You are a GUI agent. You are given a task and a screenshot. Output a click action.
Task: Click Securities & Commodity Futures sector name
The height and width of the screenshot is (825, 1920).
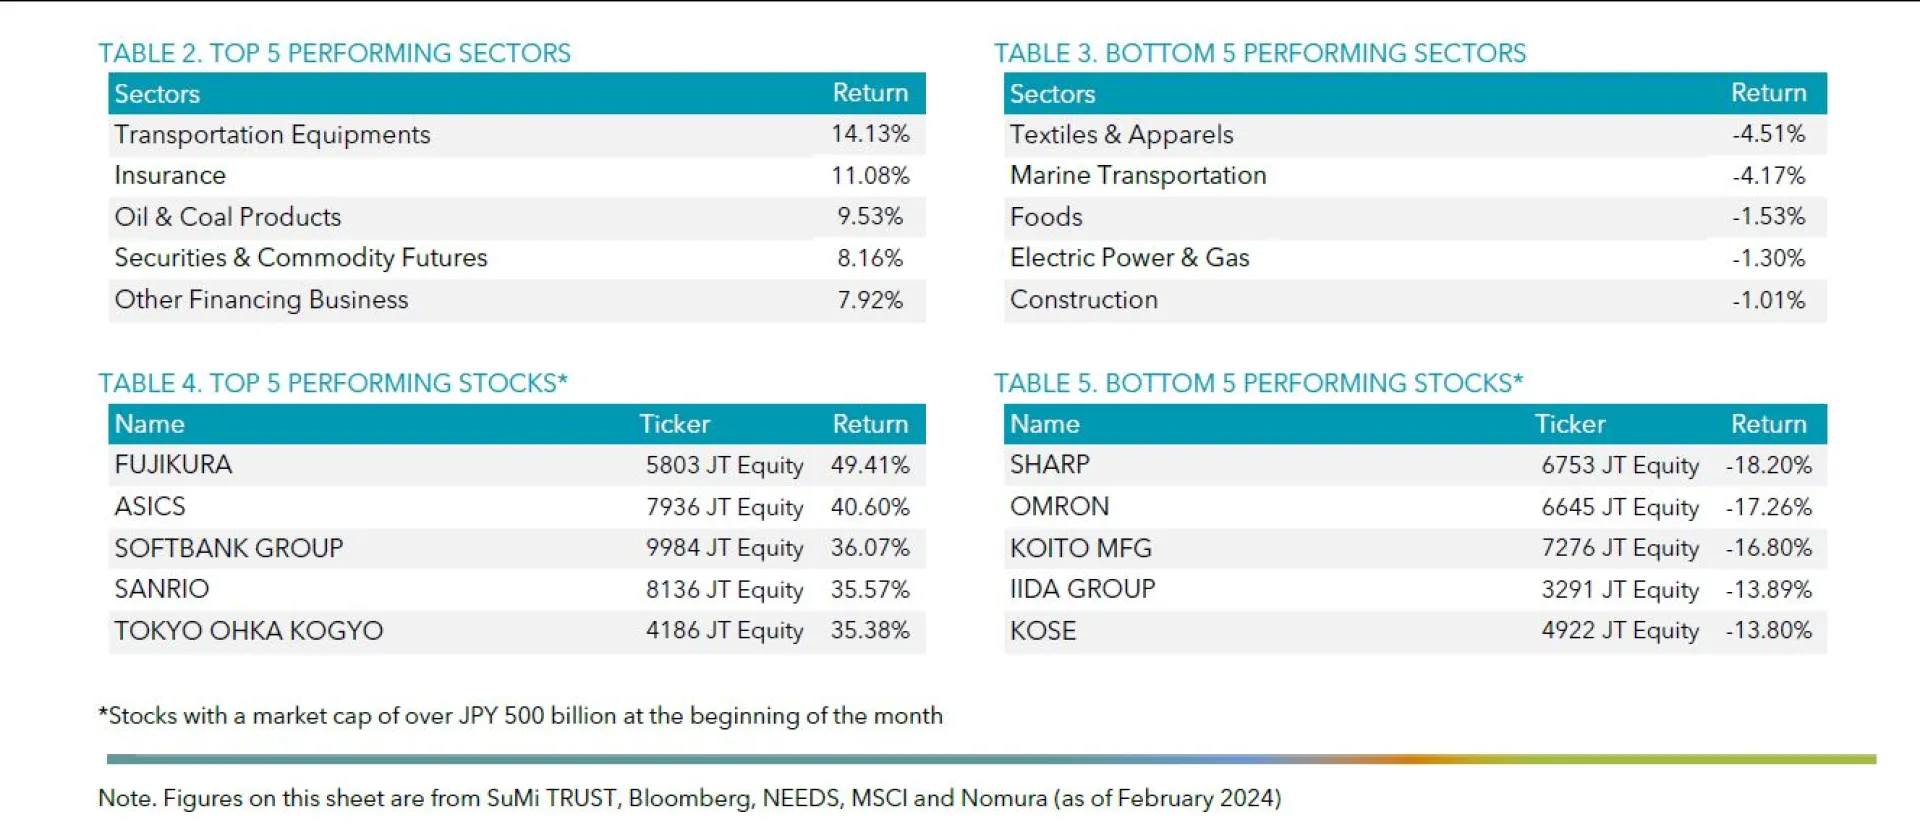(x=300, y=258)
